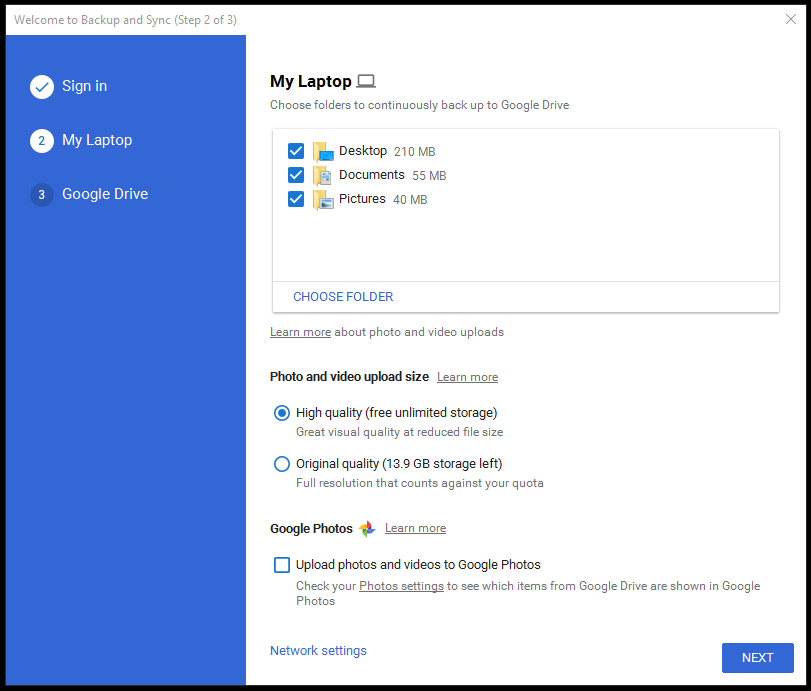Click the Google Photos pinwheel icon
Image resolution: width=811 pixels, height=691 pixels.
pyautogui.click(x=367, y=529)
